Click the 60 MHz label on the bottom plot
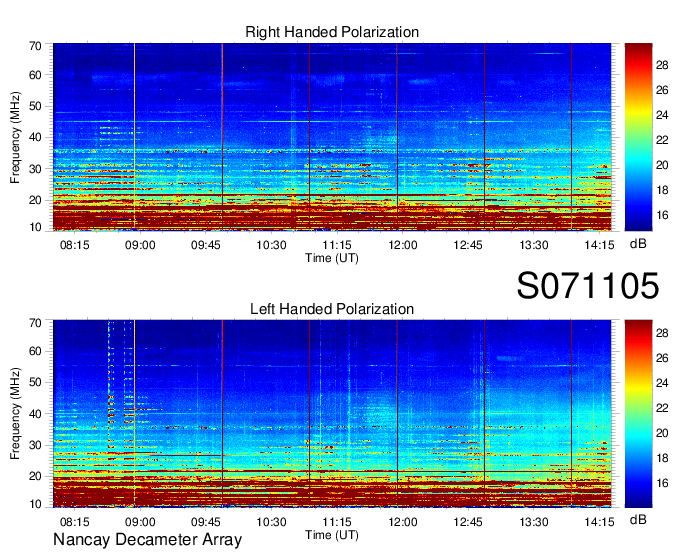Viewport: 680px width, 552px height. pyautogui.click(x=35, y=351)
